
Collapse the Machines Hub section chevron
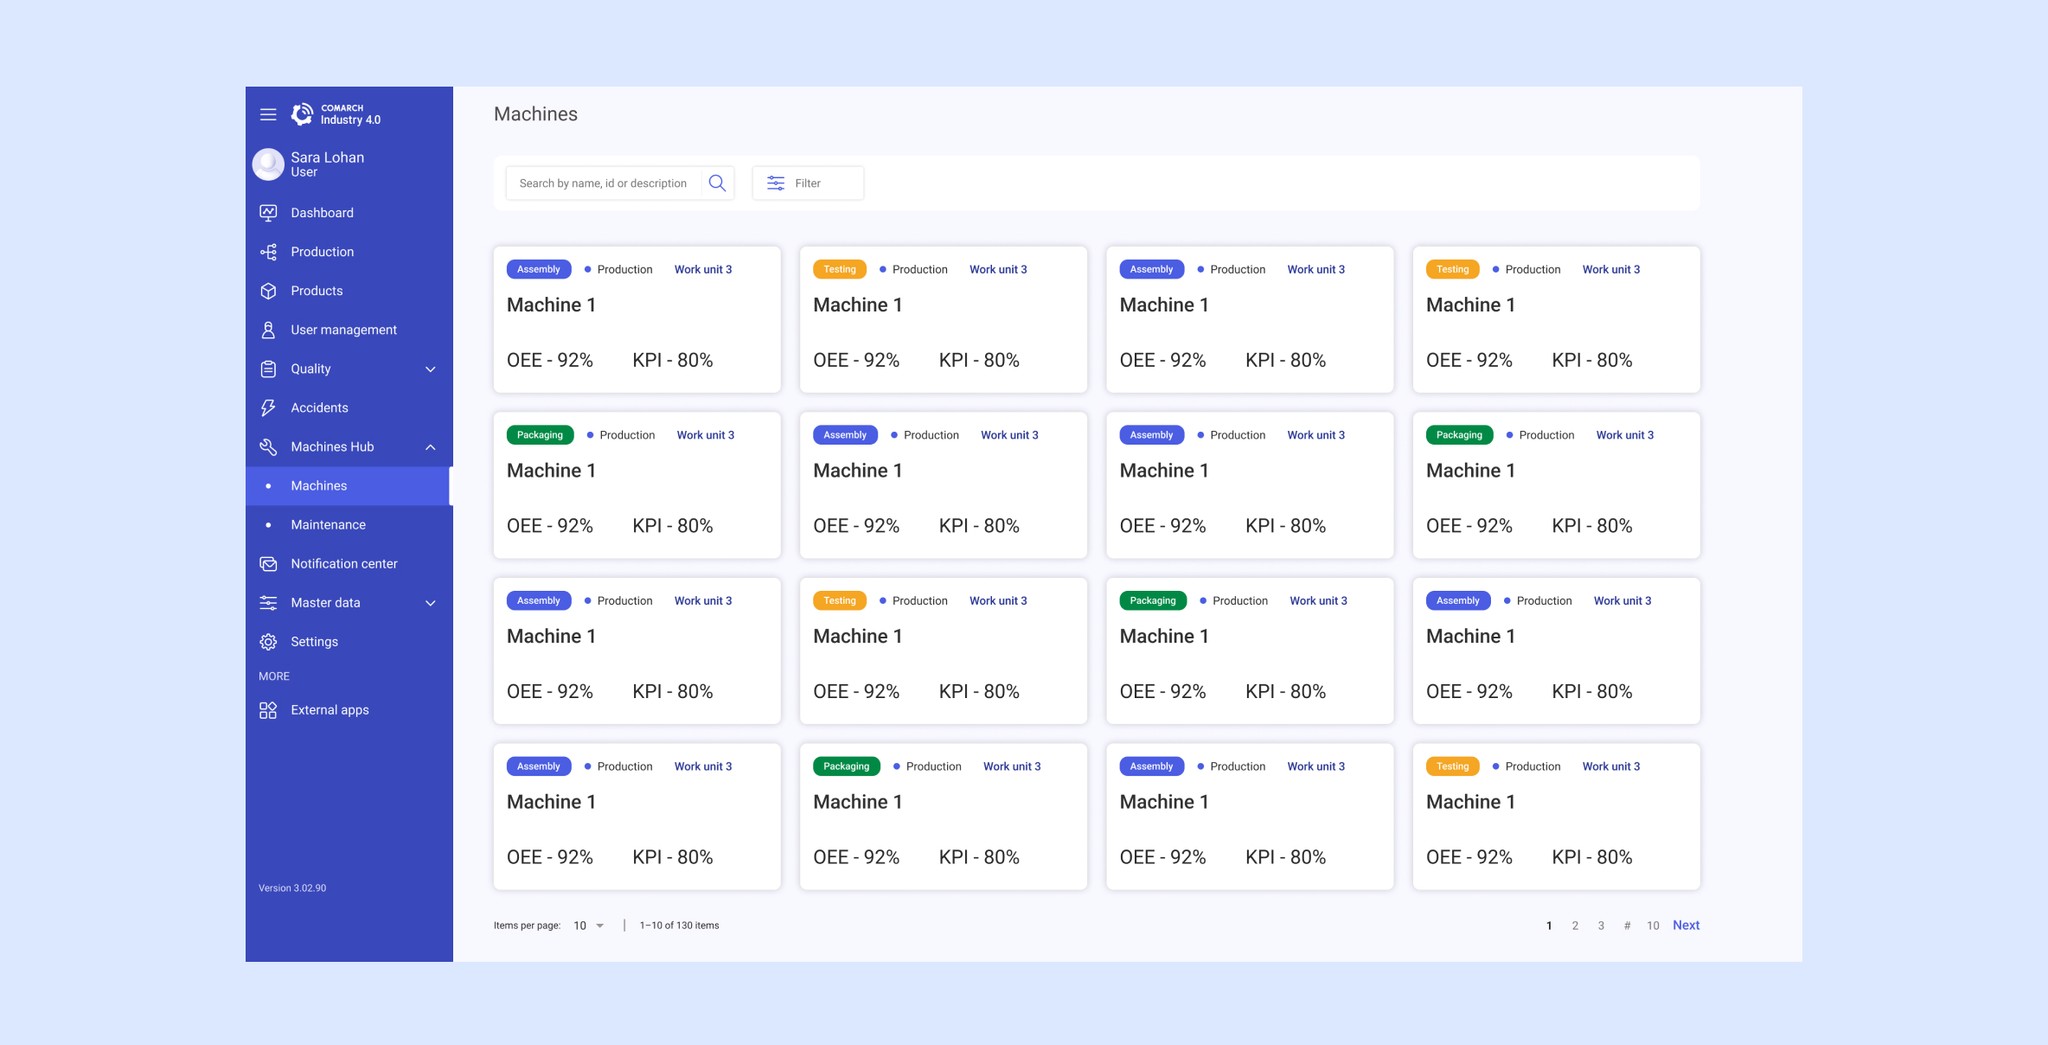[x=431, y=447]
